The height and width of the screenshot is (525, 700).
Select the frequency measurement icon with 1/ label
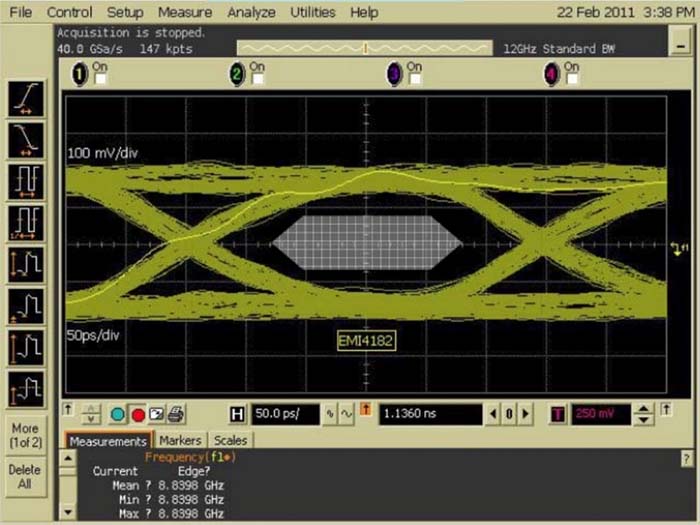[26, 223]
